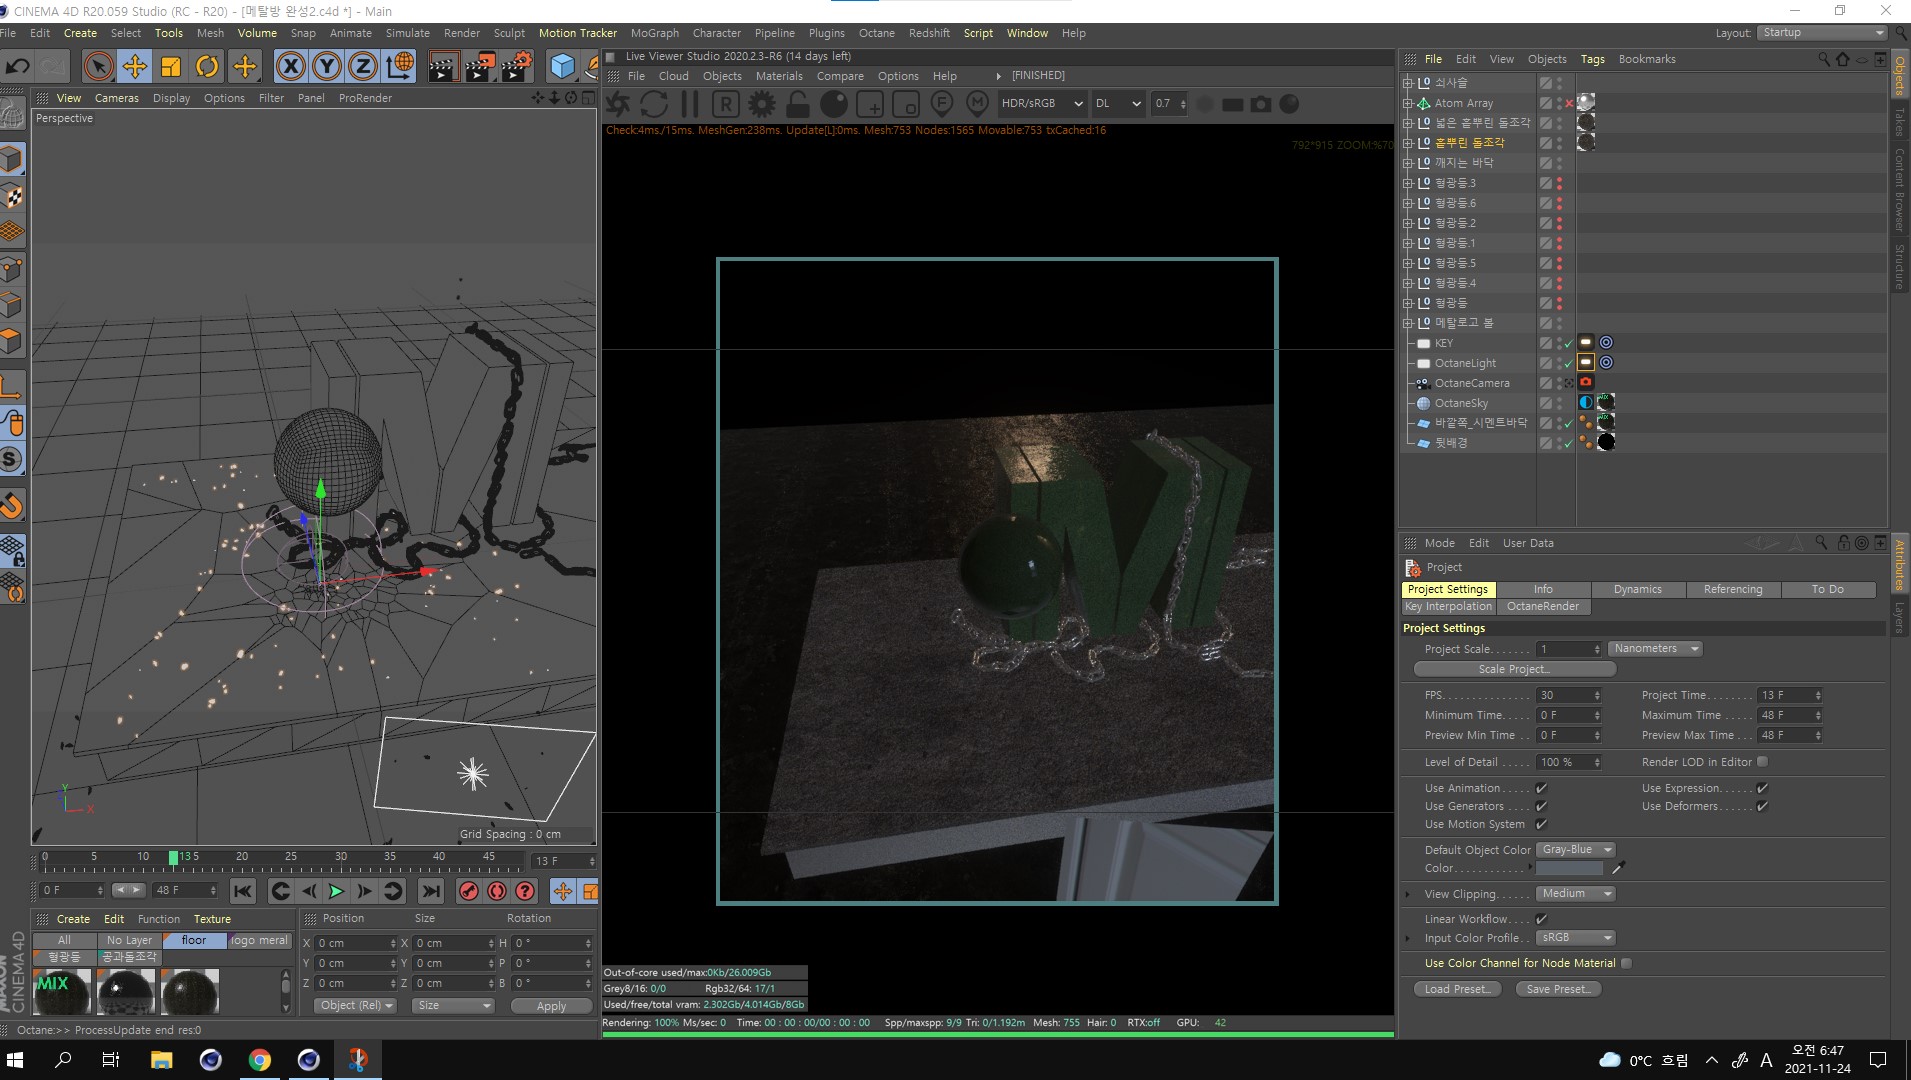Pause the Live Viewer render

pos(690,104)
